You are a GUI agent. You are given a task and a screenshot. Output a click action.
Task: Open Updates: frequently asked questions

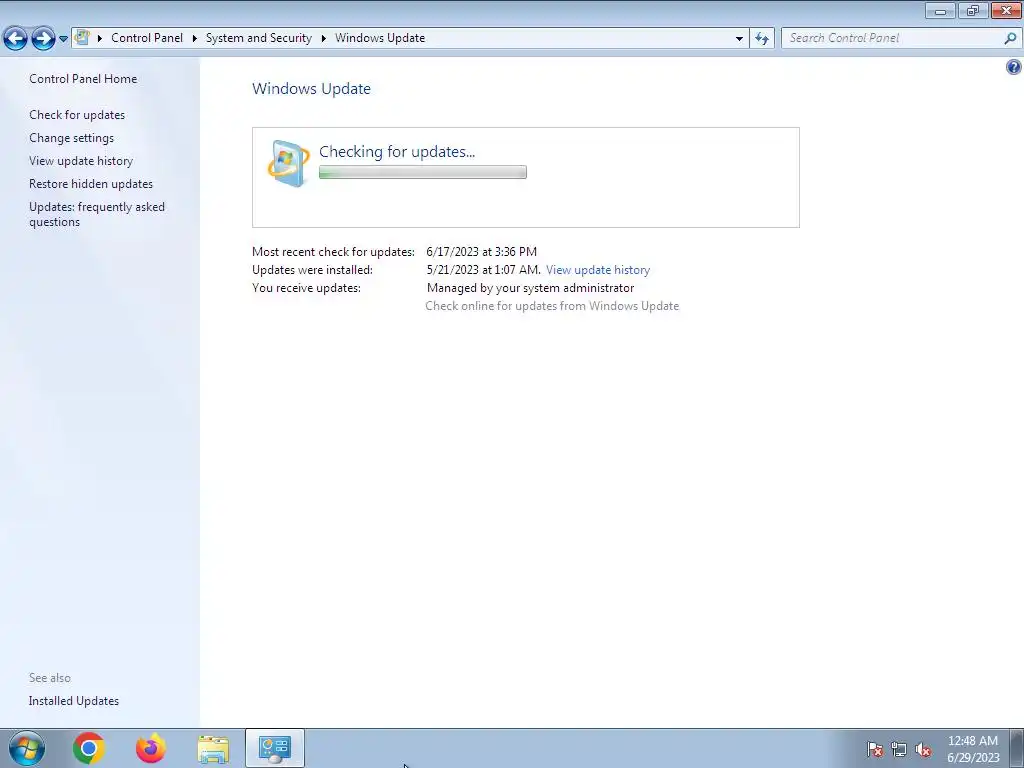(x=97, y=214)
